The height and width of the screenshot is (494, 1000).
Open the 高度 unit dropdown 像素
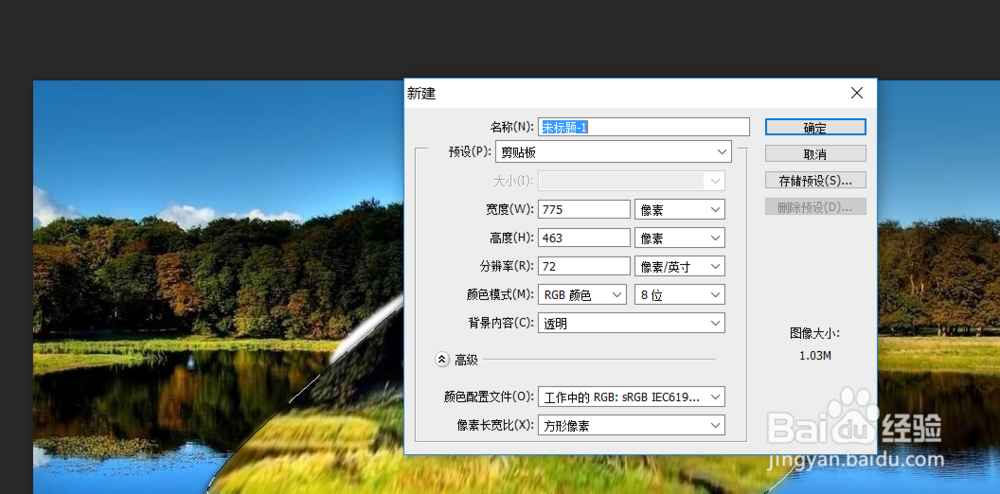(680, 238)
